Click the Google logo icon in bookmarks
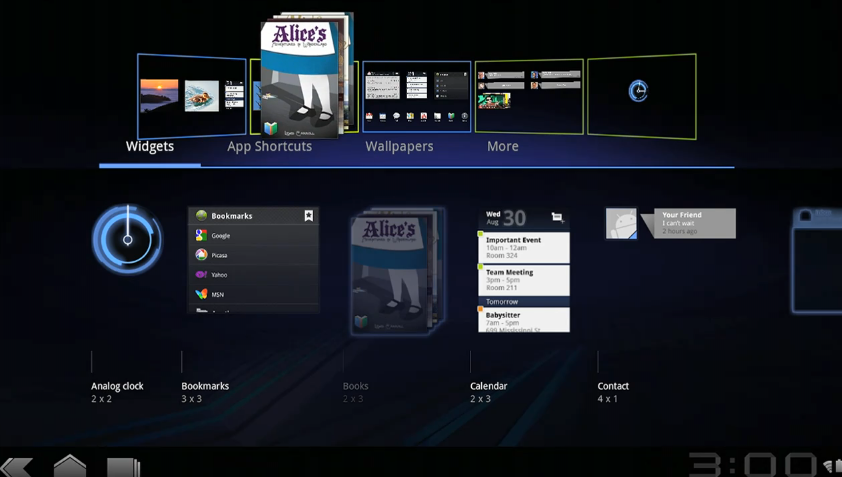842x477 pixels. coord(201,235)
